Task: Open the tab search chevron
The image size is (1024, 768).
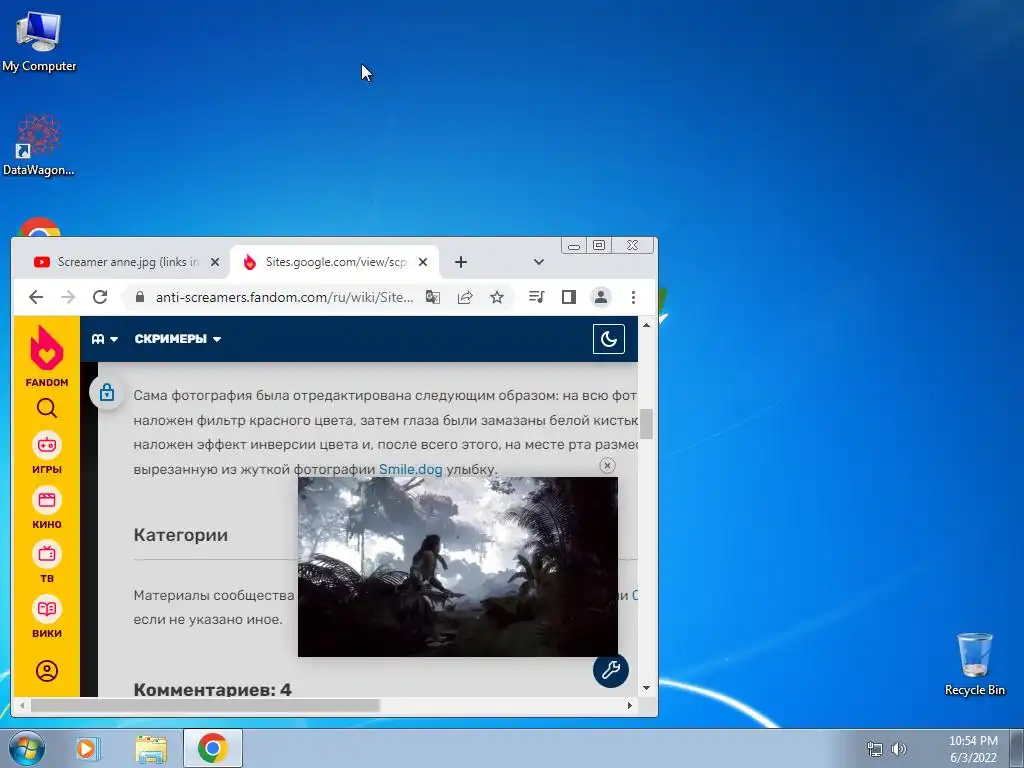Action: pos(539,262)
